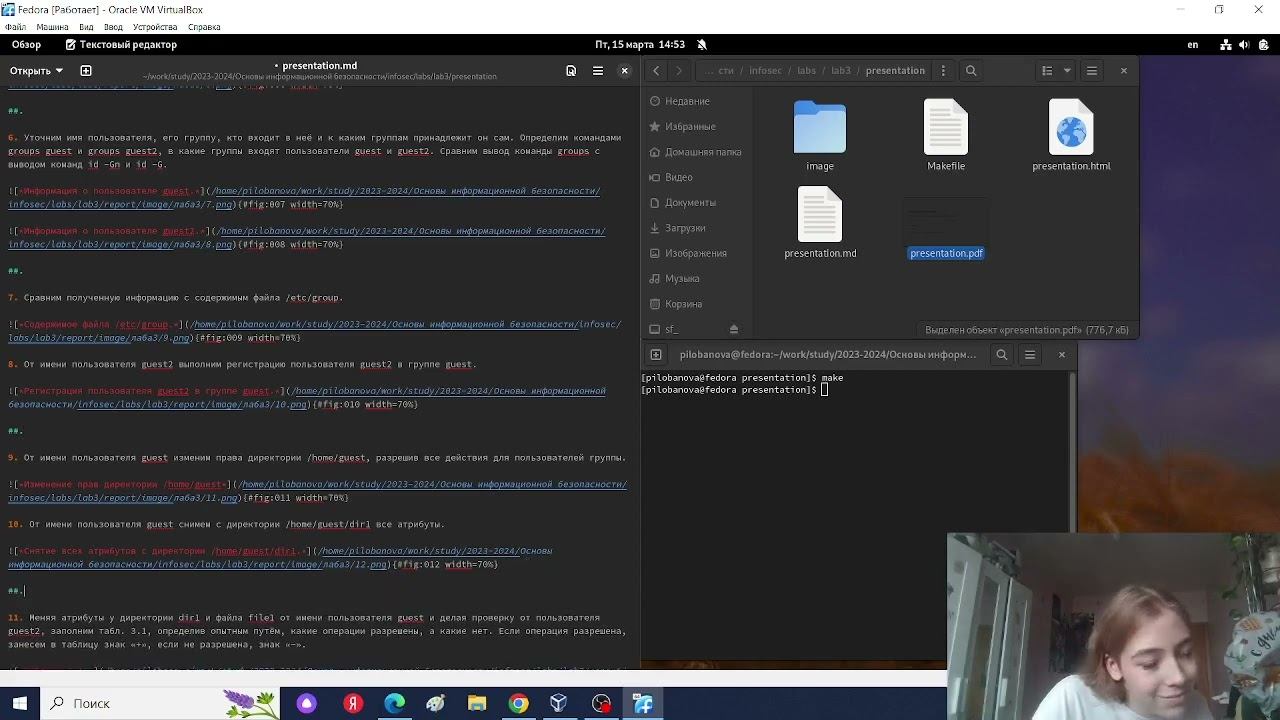
Task: Open the new document tab button in text editor
Action: coord(86,71)
